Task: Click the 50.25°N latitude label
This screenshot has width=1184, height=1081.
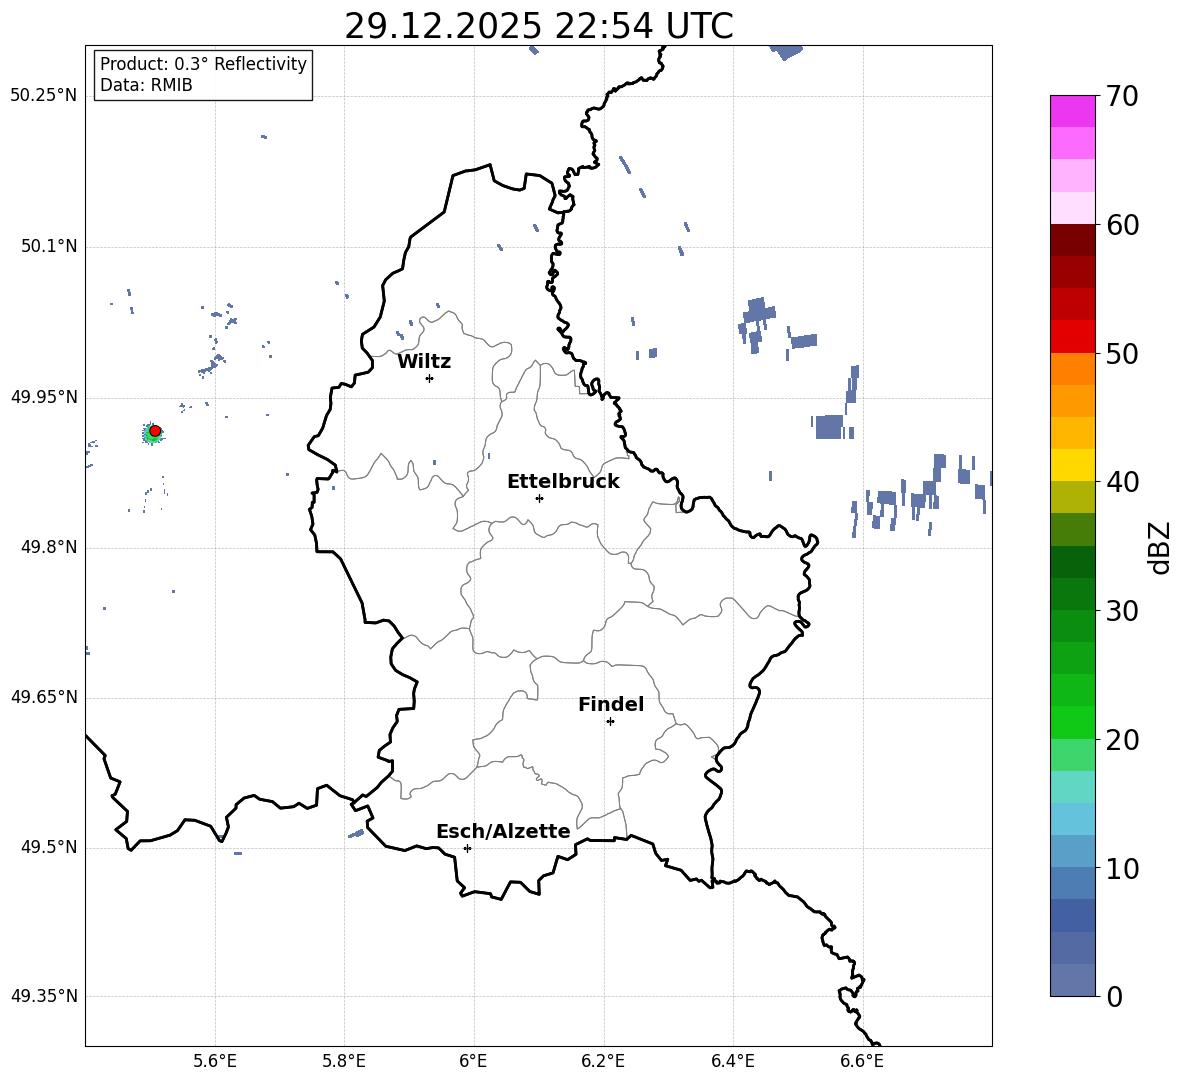Action: 44,96
